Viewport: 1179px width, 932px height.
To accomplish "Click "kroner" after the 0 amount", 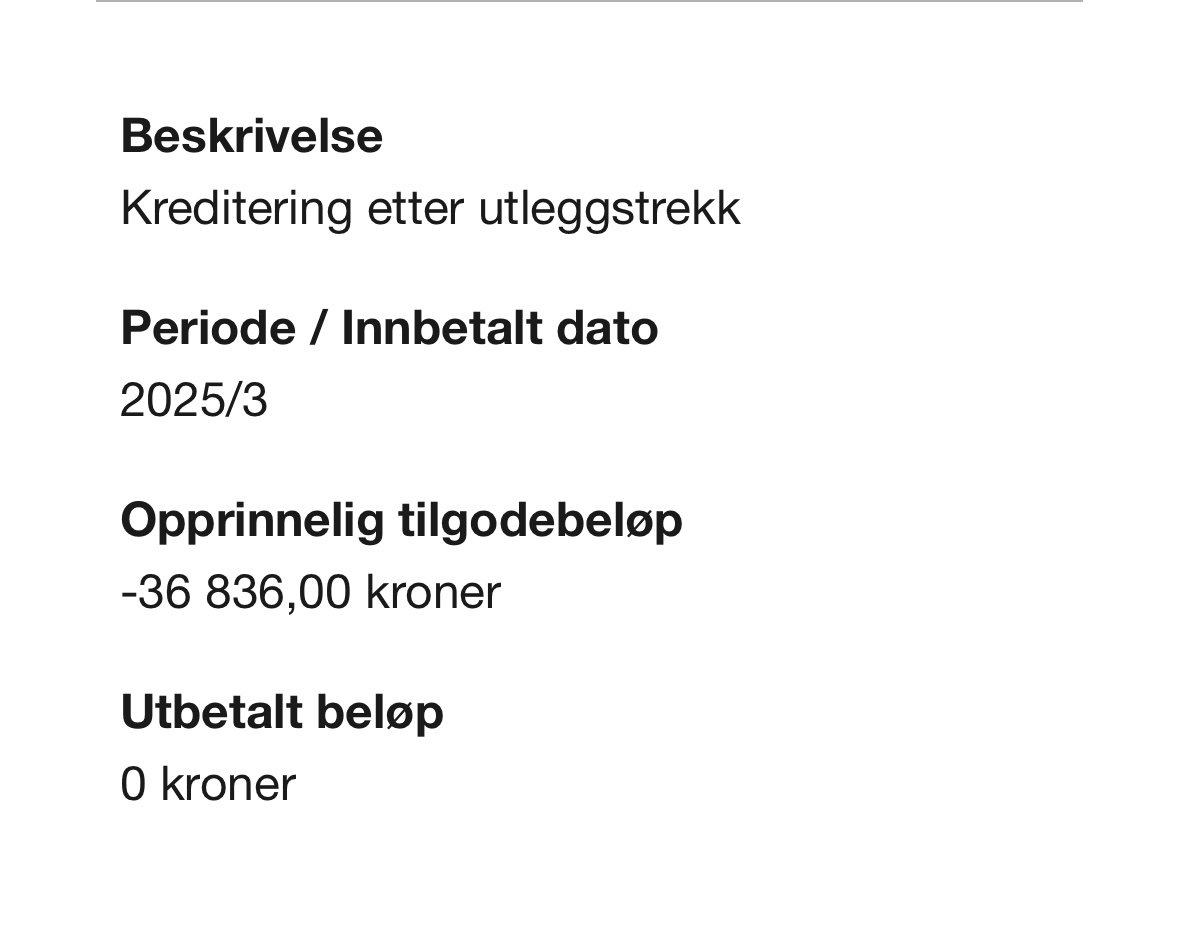I will click(x=228, y=785).
